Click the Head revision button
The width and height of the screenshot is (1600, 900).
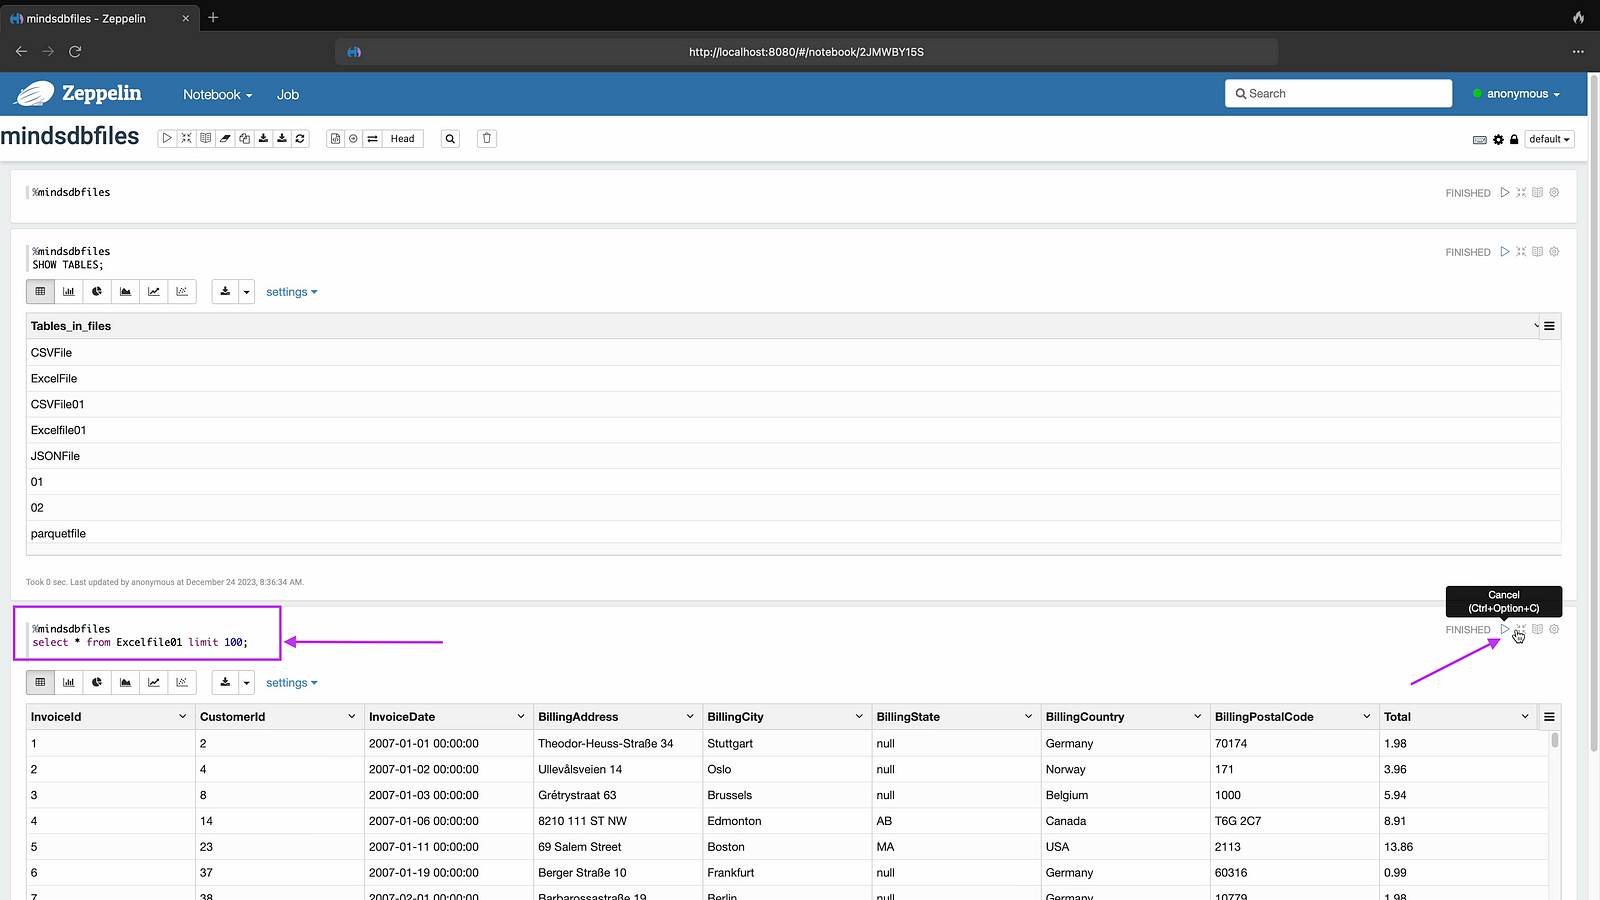tap(402, 139)
